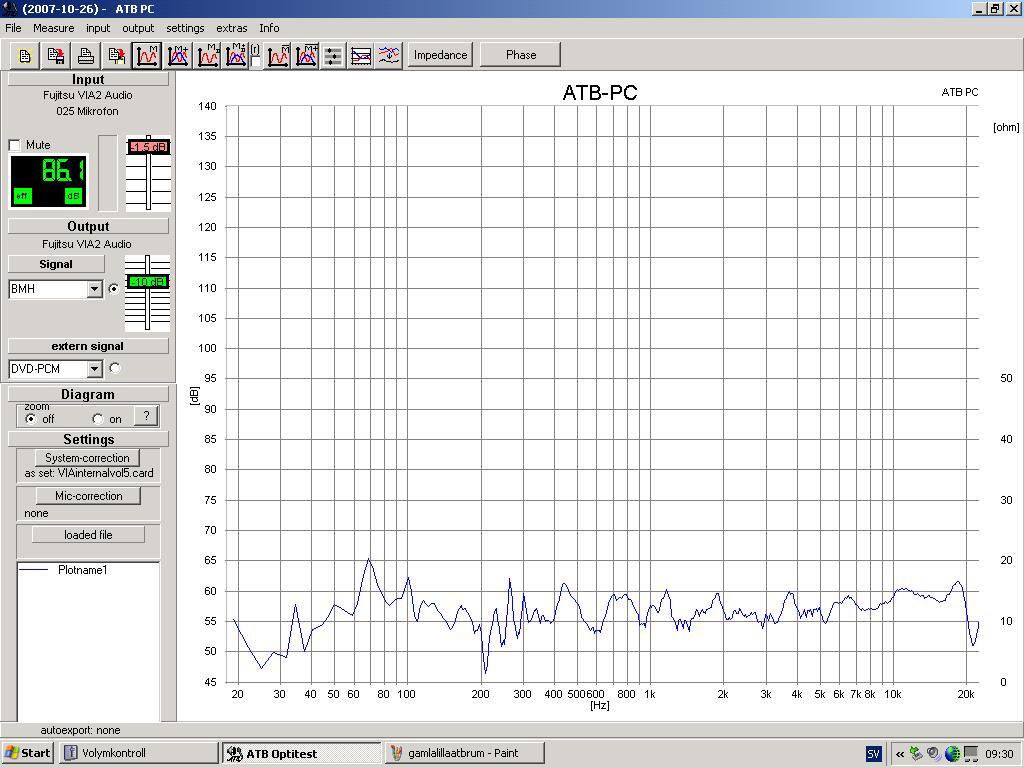Screen dimensions: 1024x768
Task: Click the eff indicator on level display
Action: [22, 196]
